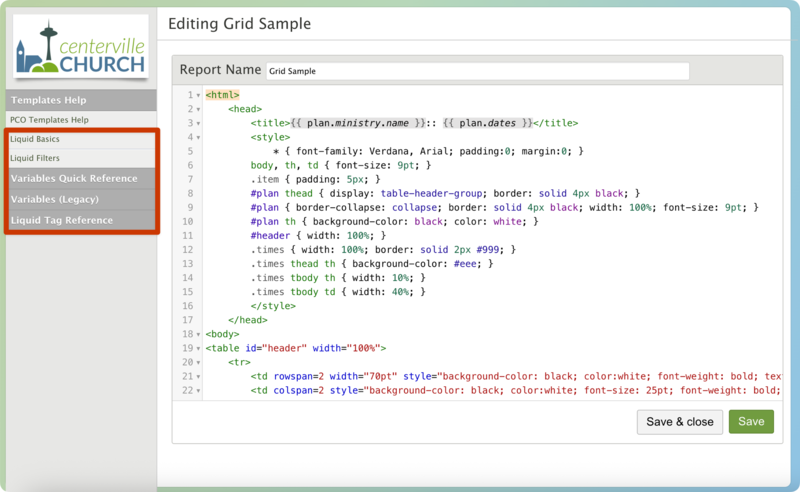Open the PCO Templates Help link
This screenshot has height=492, width=800.
coord(49,120)
